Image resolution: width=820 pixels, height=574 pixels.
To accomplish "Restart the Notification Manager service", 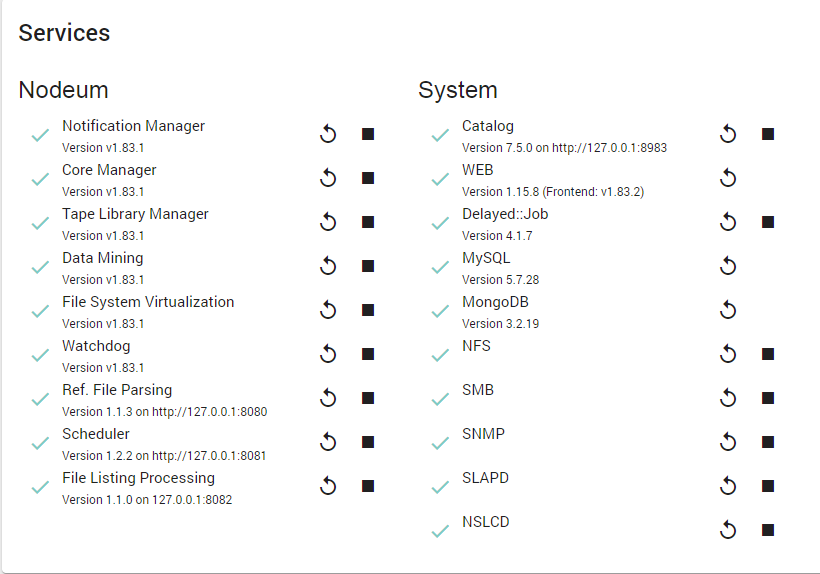I will 328,134.
